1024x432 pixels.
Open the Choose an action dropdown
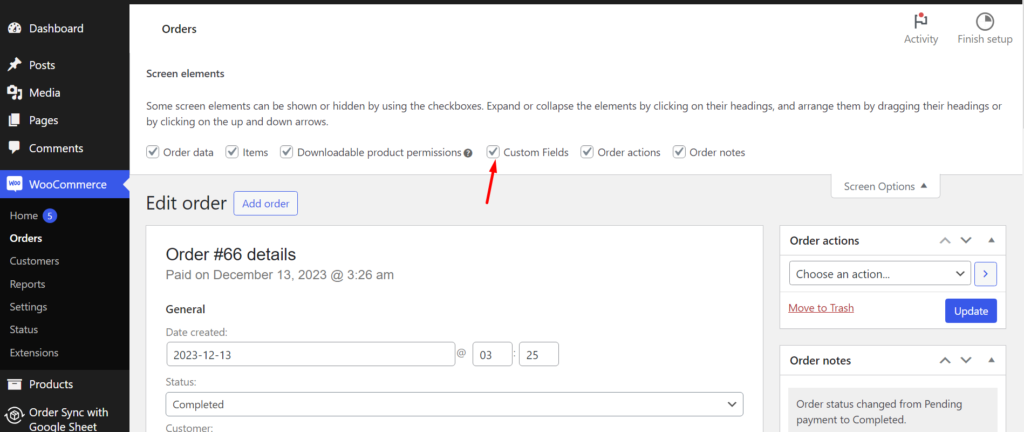click(880, 274)
